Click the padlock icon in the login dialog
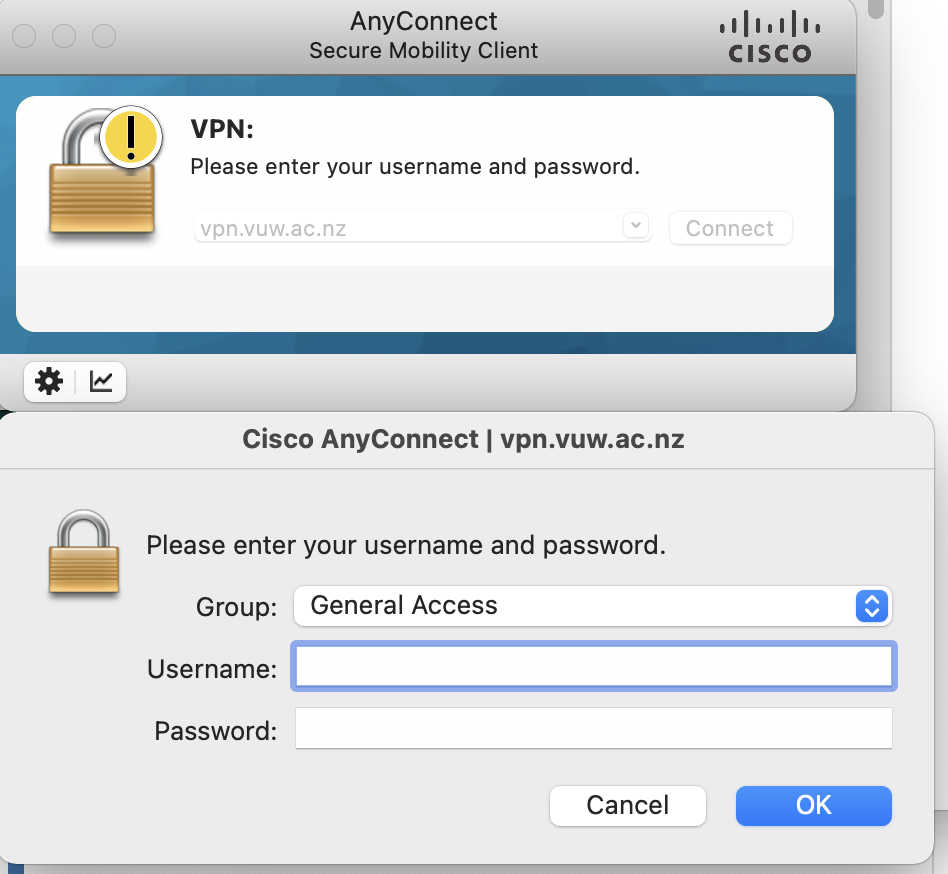 pos(84,553)
